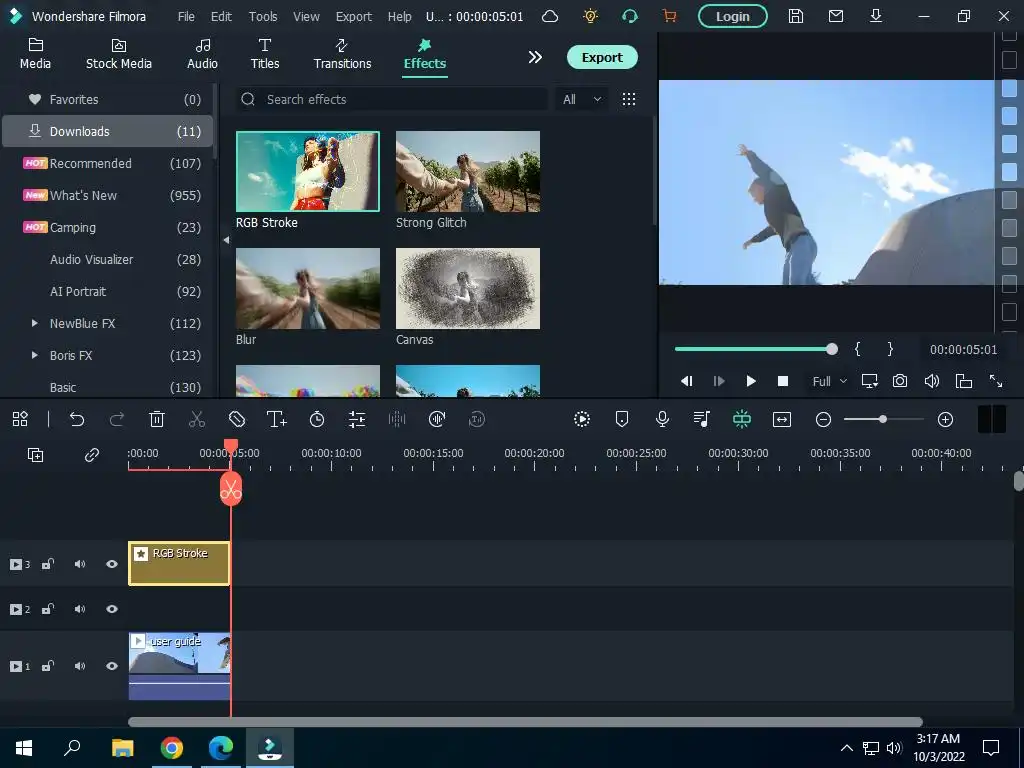Expand more tabs with double chevron
The height and width of the screenshot is (768, 1024).
535,57
